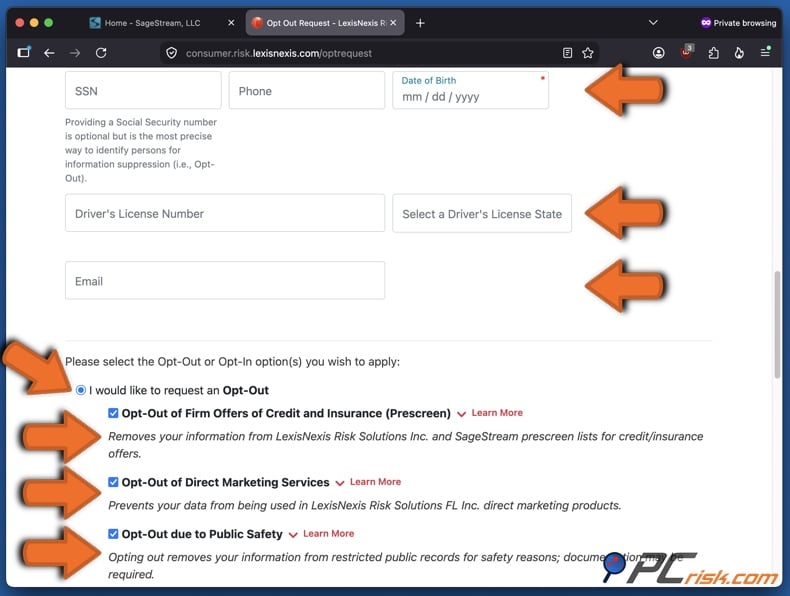Bookmark this page with the star icon

click(587, 53)
